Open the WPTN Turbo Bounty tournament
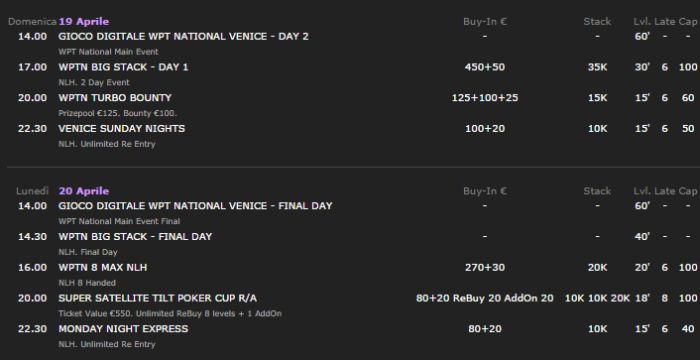The image size is (700, 360). point(115,98)
